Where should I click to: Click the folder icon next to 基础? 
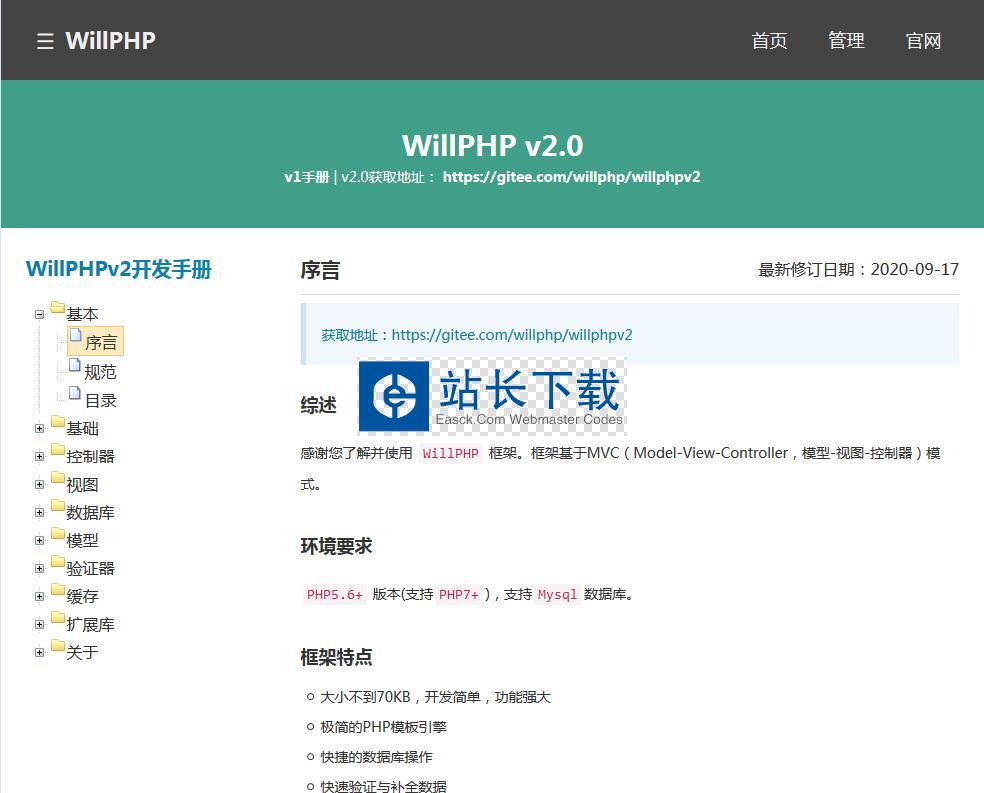coord(58,421)
